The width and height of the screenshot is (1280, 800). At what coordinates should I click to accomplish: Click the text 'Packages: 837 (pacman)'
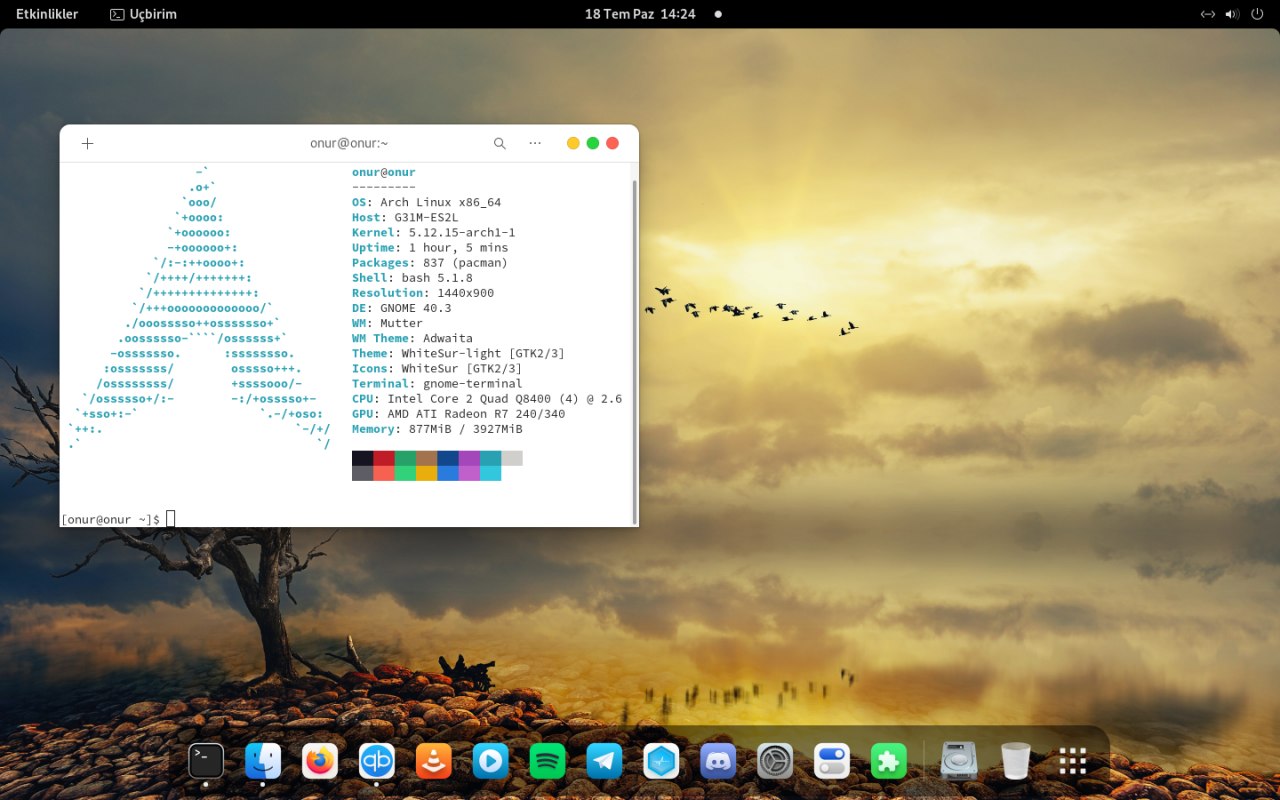(x=430, y=262)
